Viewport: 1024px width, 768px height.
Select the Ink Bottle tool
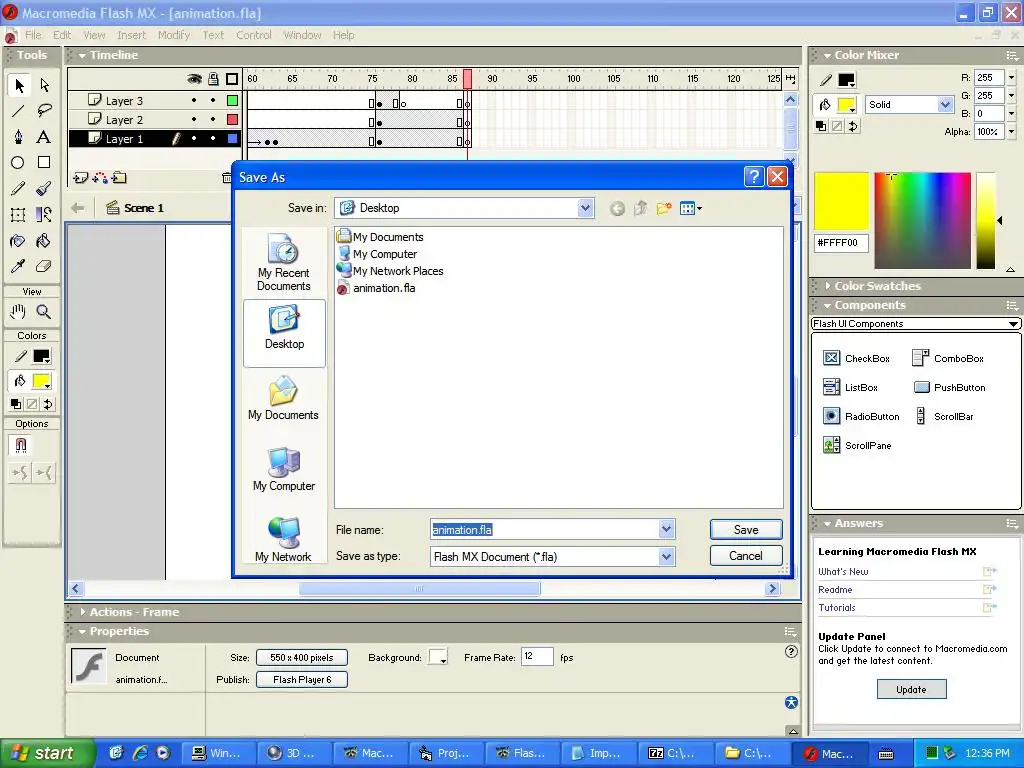point(18,241)
